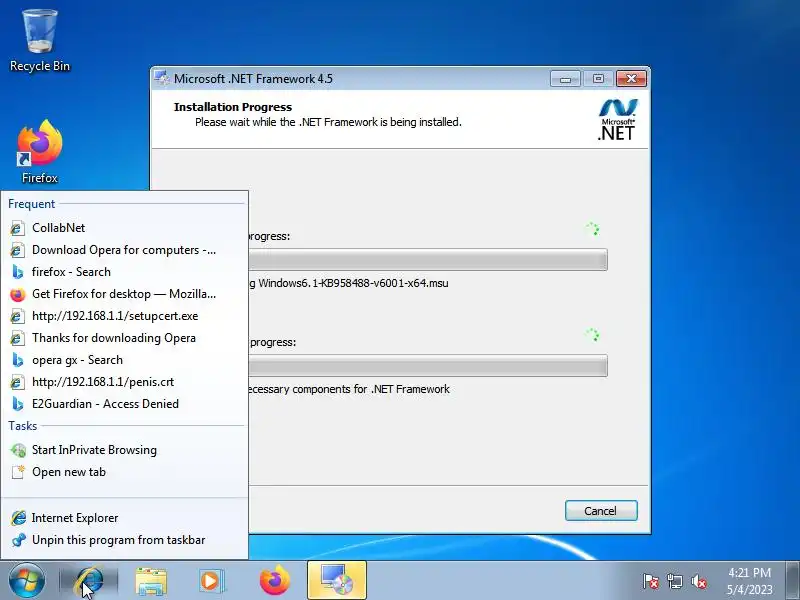Image resolution: width=800 pixels, height=600 pixels.
Task: Open the clock showing 4:21 PM
Action: (749, 581)
